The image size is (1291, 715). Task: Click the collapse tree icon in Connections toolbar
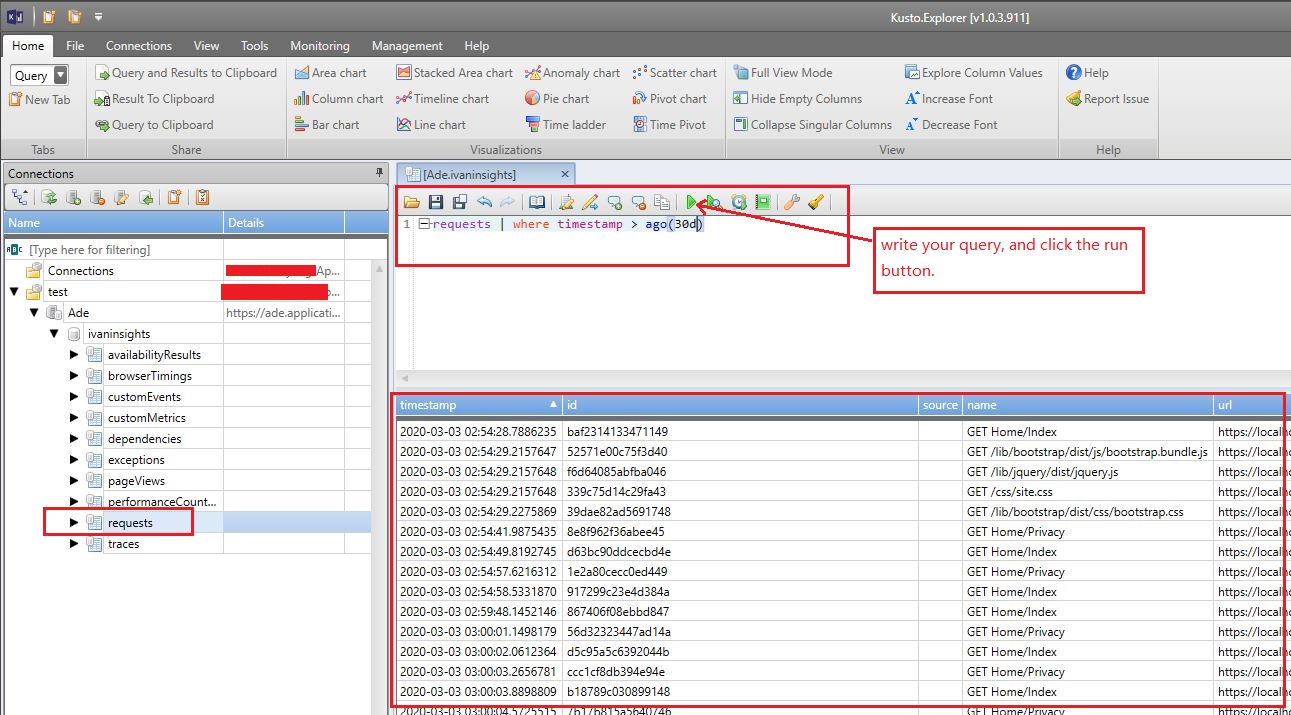point(20,197)
